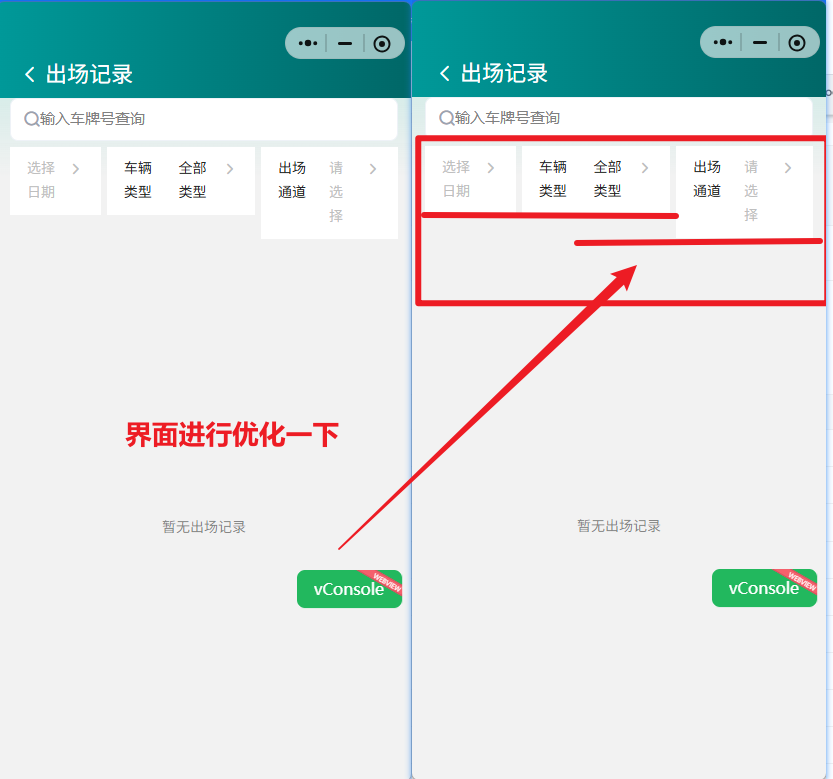The image size is (833, 779).
Task: Open the three-dot menu in the left capsule
Action: 308,43
